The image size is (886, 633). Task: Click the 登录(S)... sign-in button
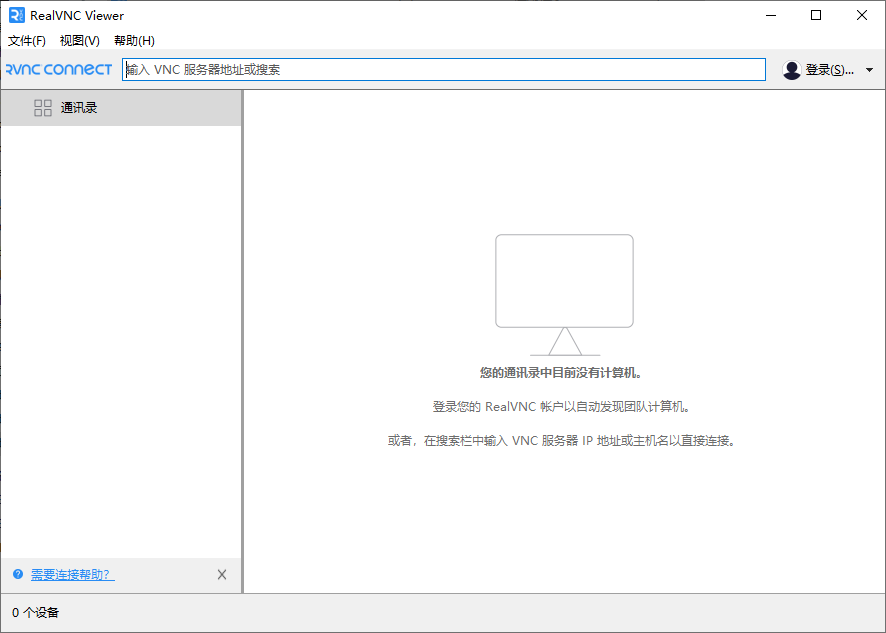[829, 70]
